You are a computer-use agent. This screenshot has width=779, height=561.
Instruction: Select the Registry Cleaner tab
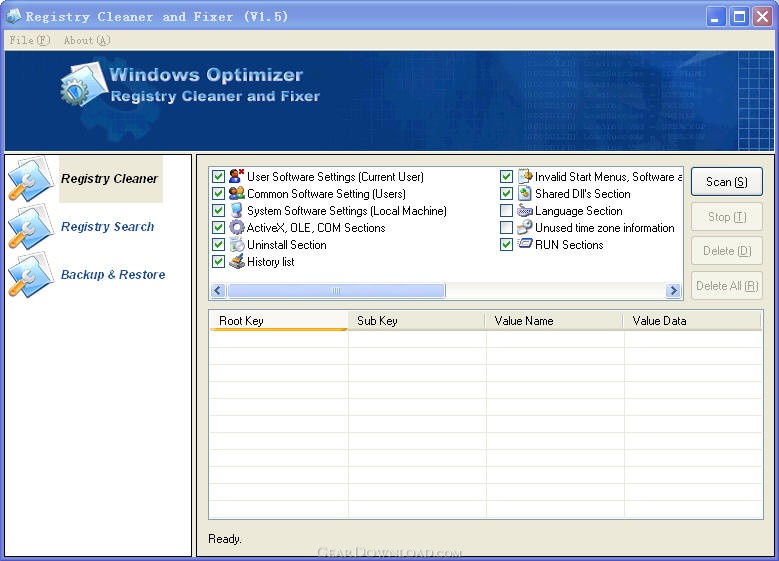click(110, 179)
